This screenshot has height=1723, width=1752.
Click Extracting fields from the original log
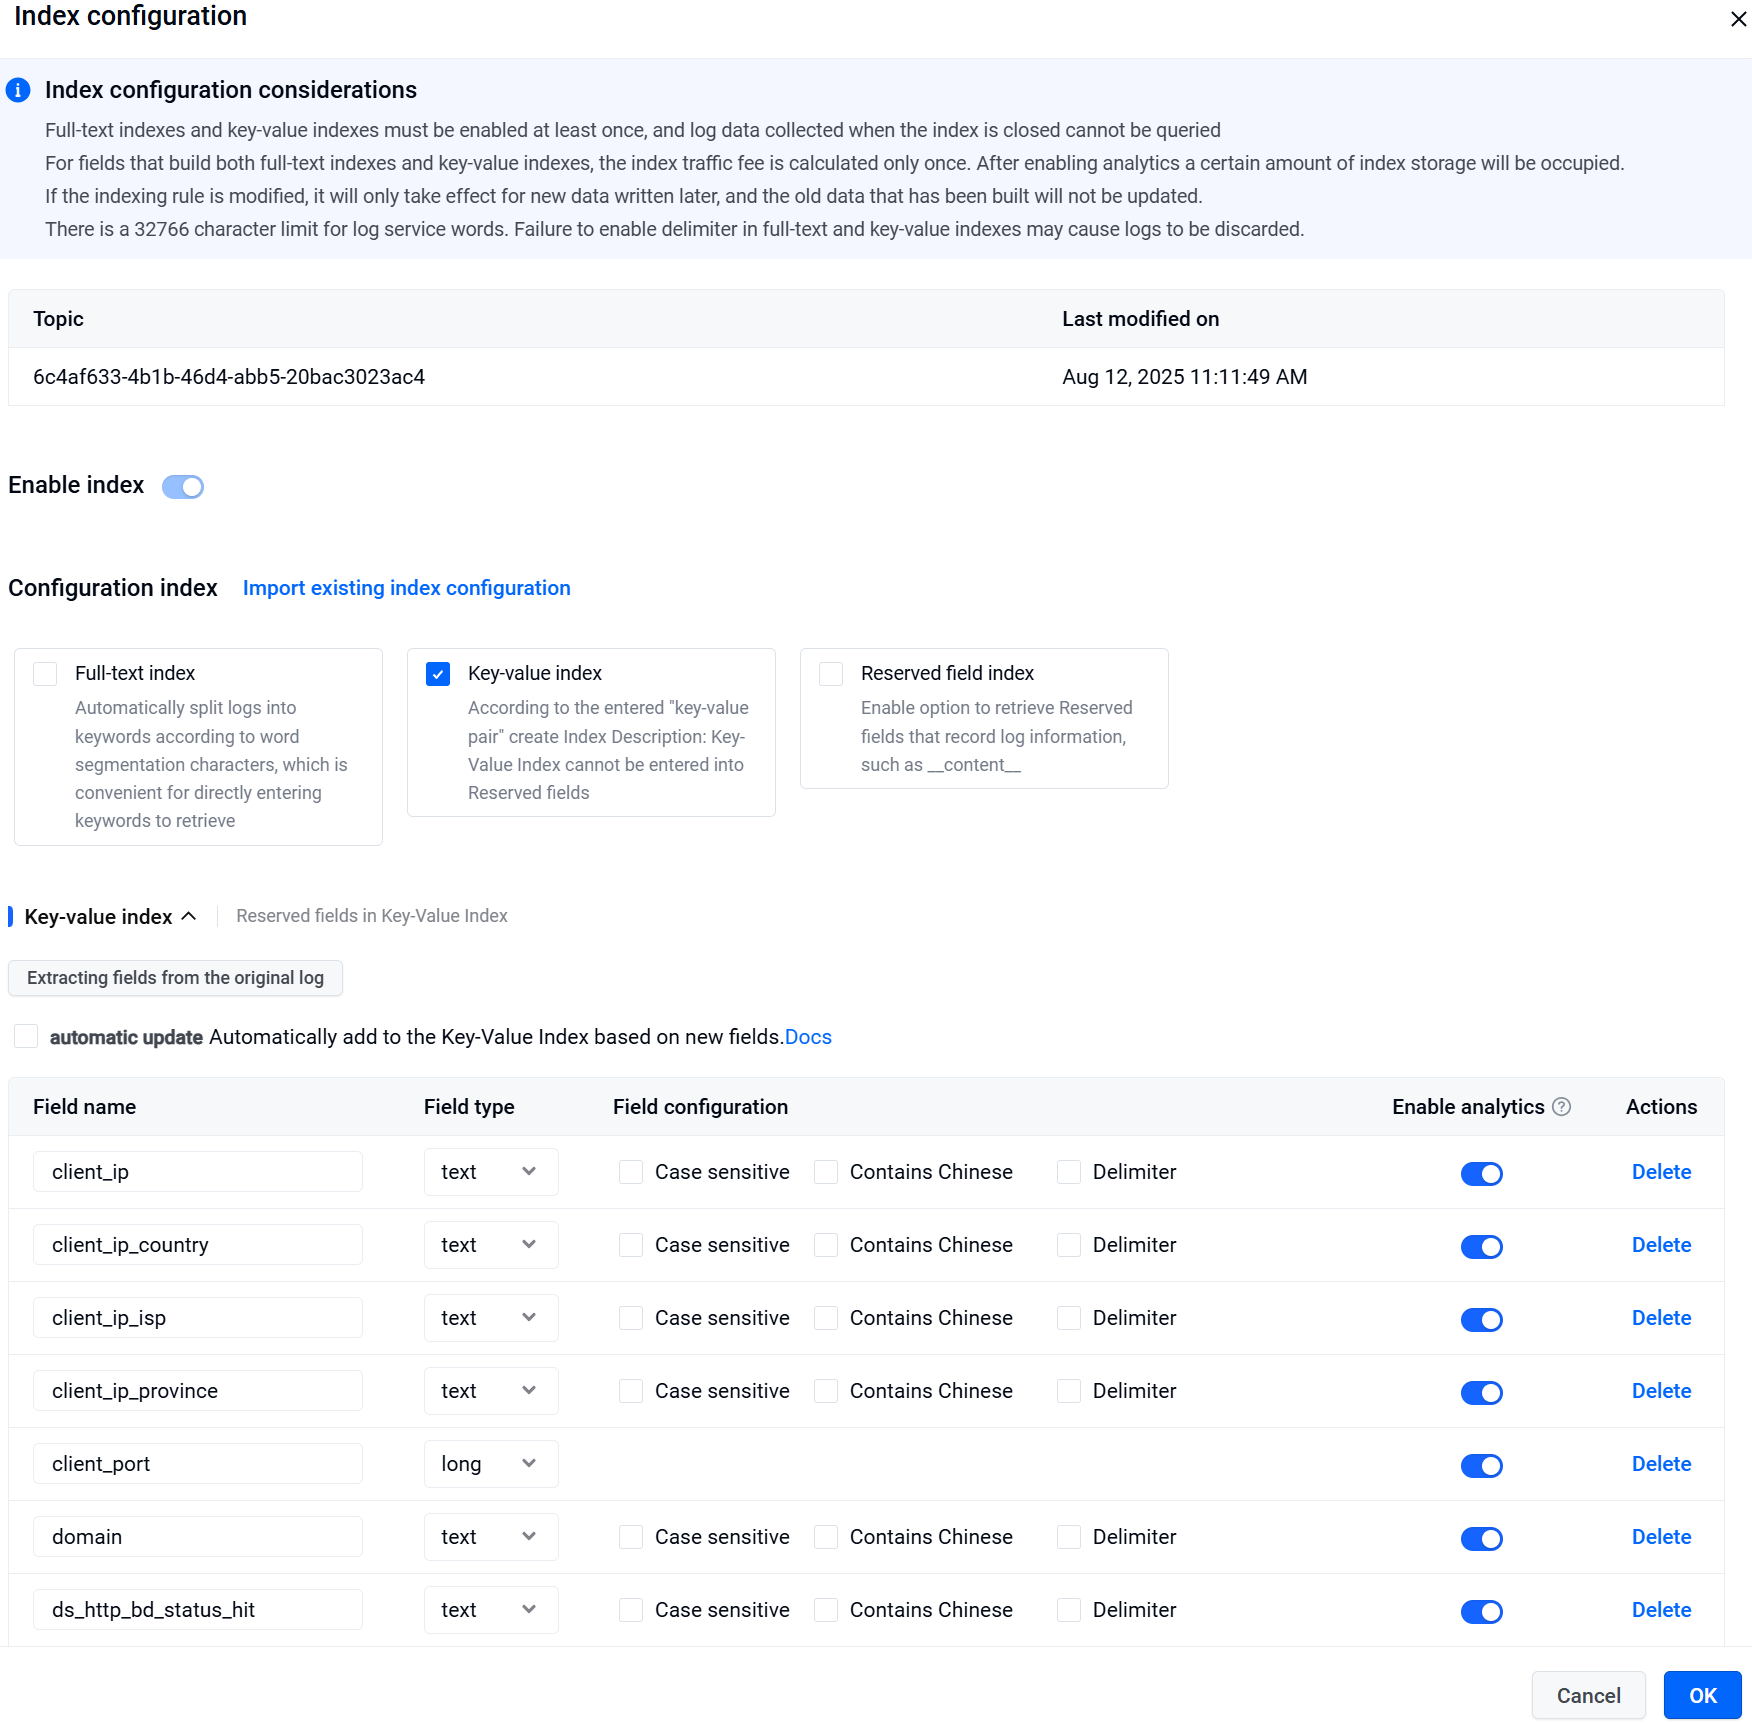[x=175, y=977]
